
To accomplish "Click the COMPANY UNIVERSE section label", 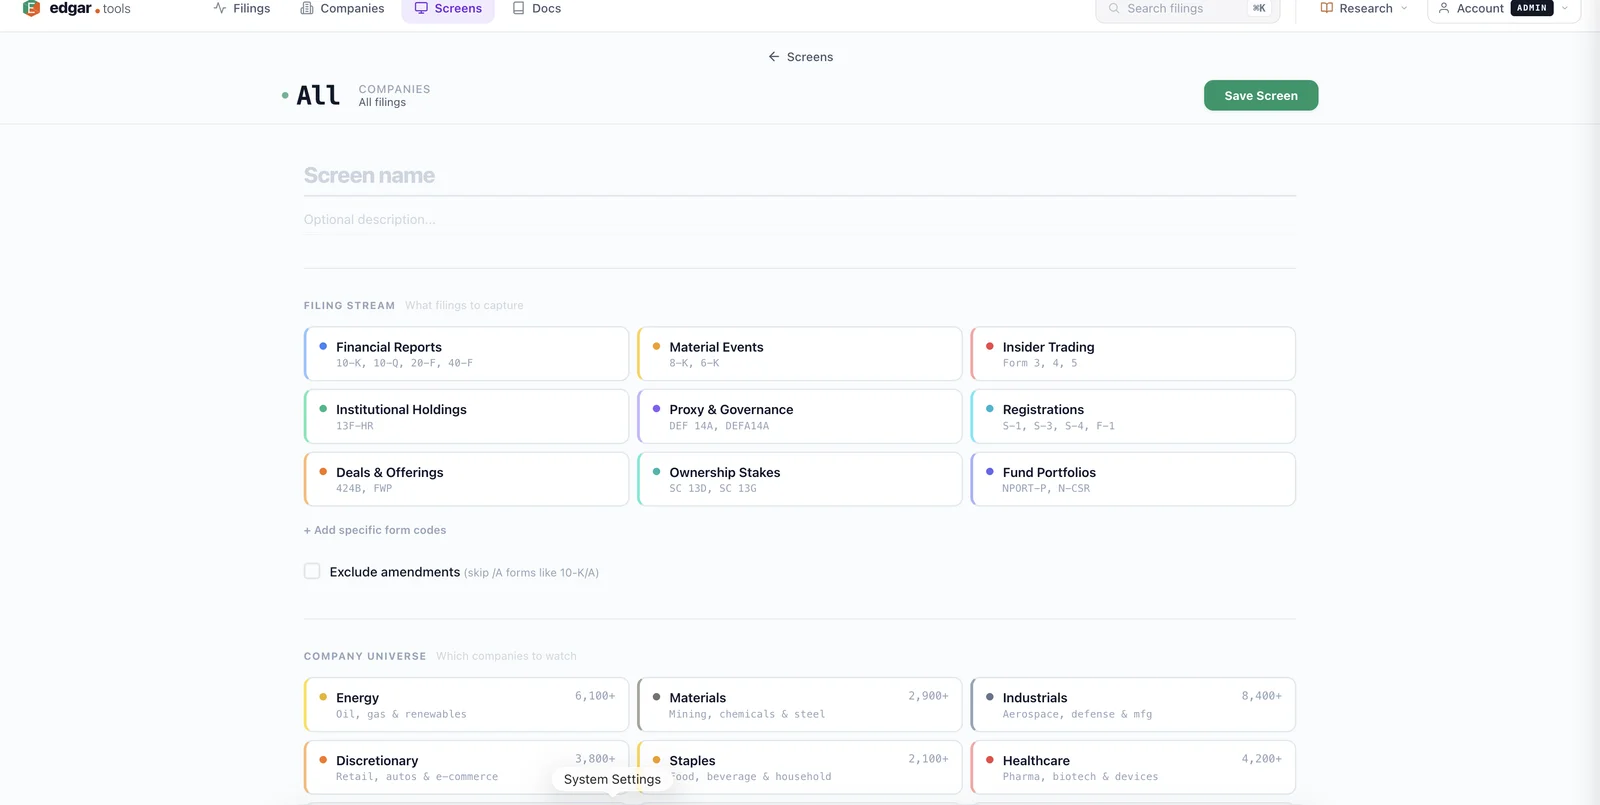I will [365, 657].
